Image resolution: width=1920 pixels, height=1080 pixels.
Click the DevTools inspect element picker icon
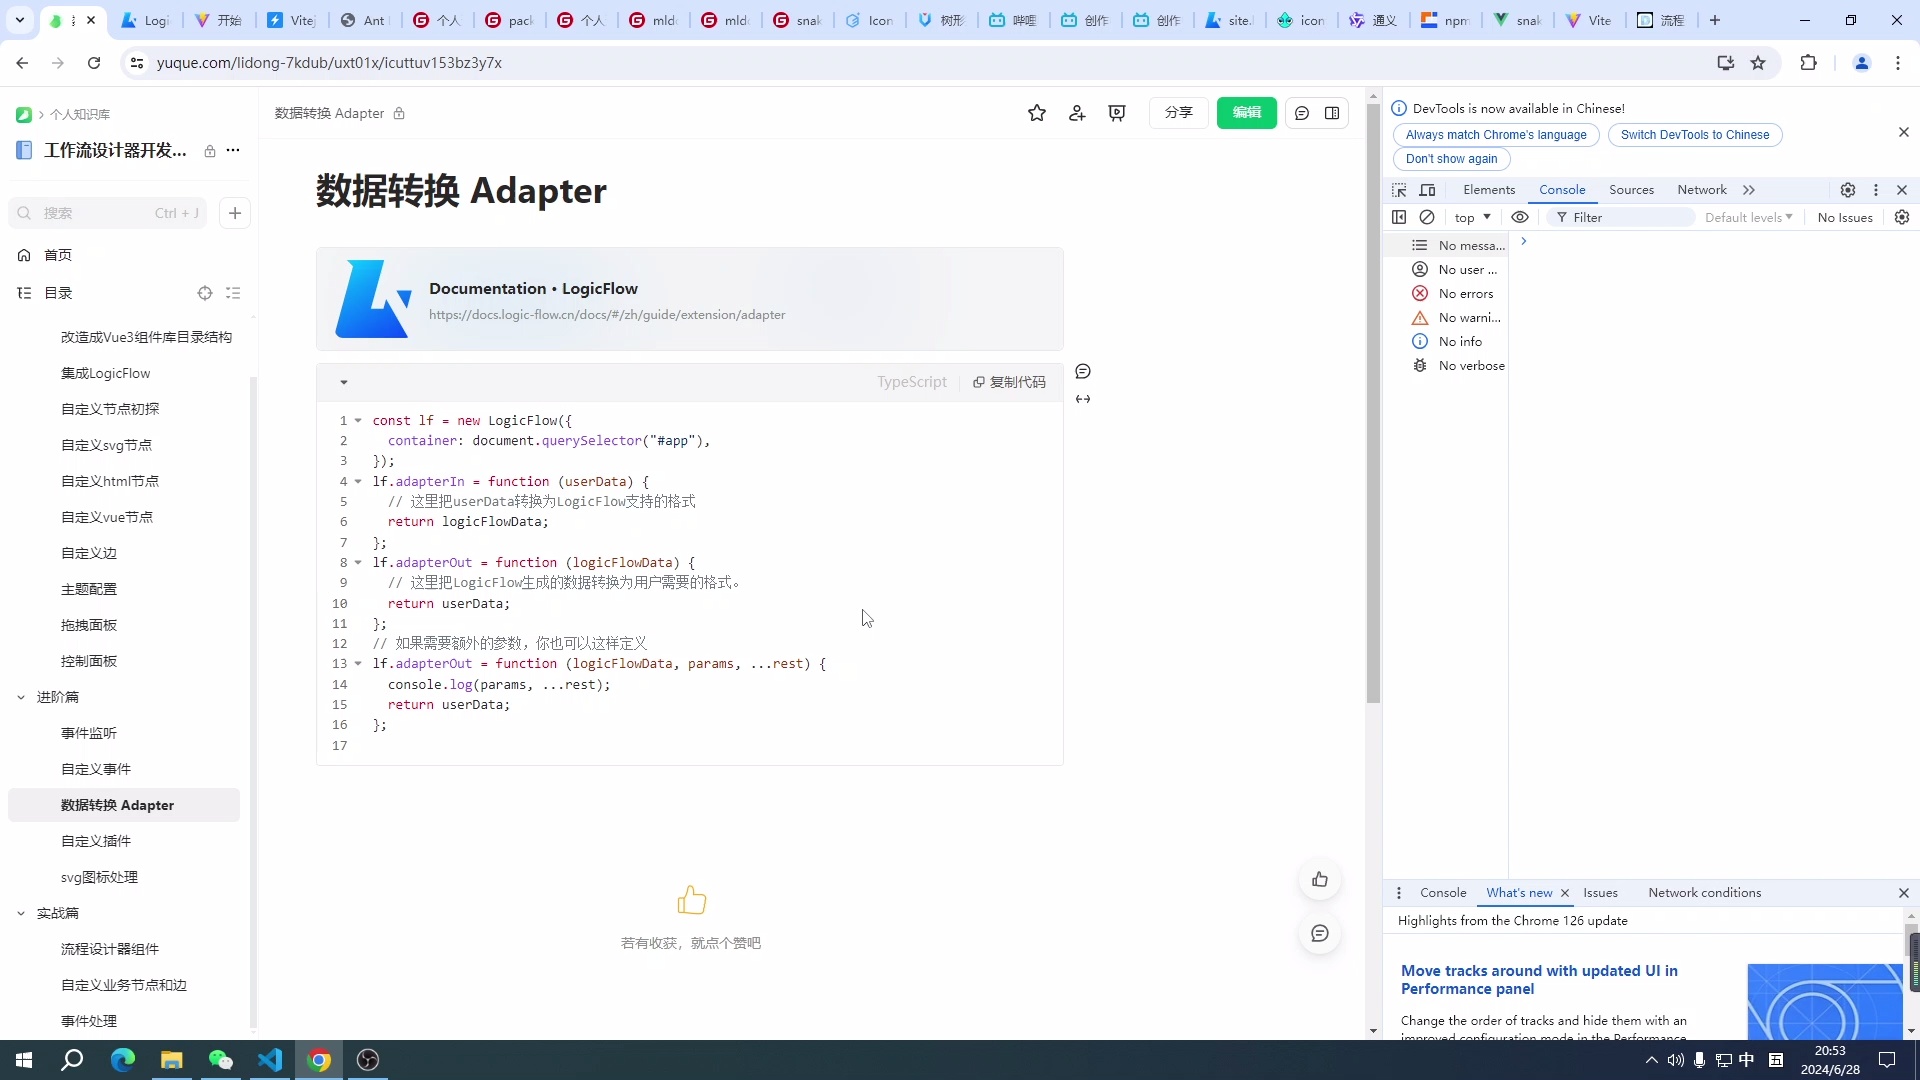pos(1399,190)
